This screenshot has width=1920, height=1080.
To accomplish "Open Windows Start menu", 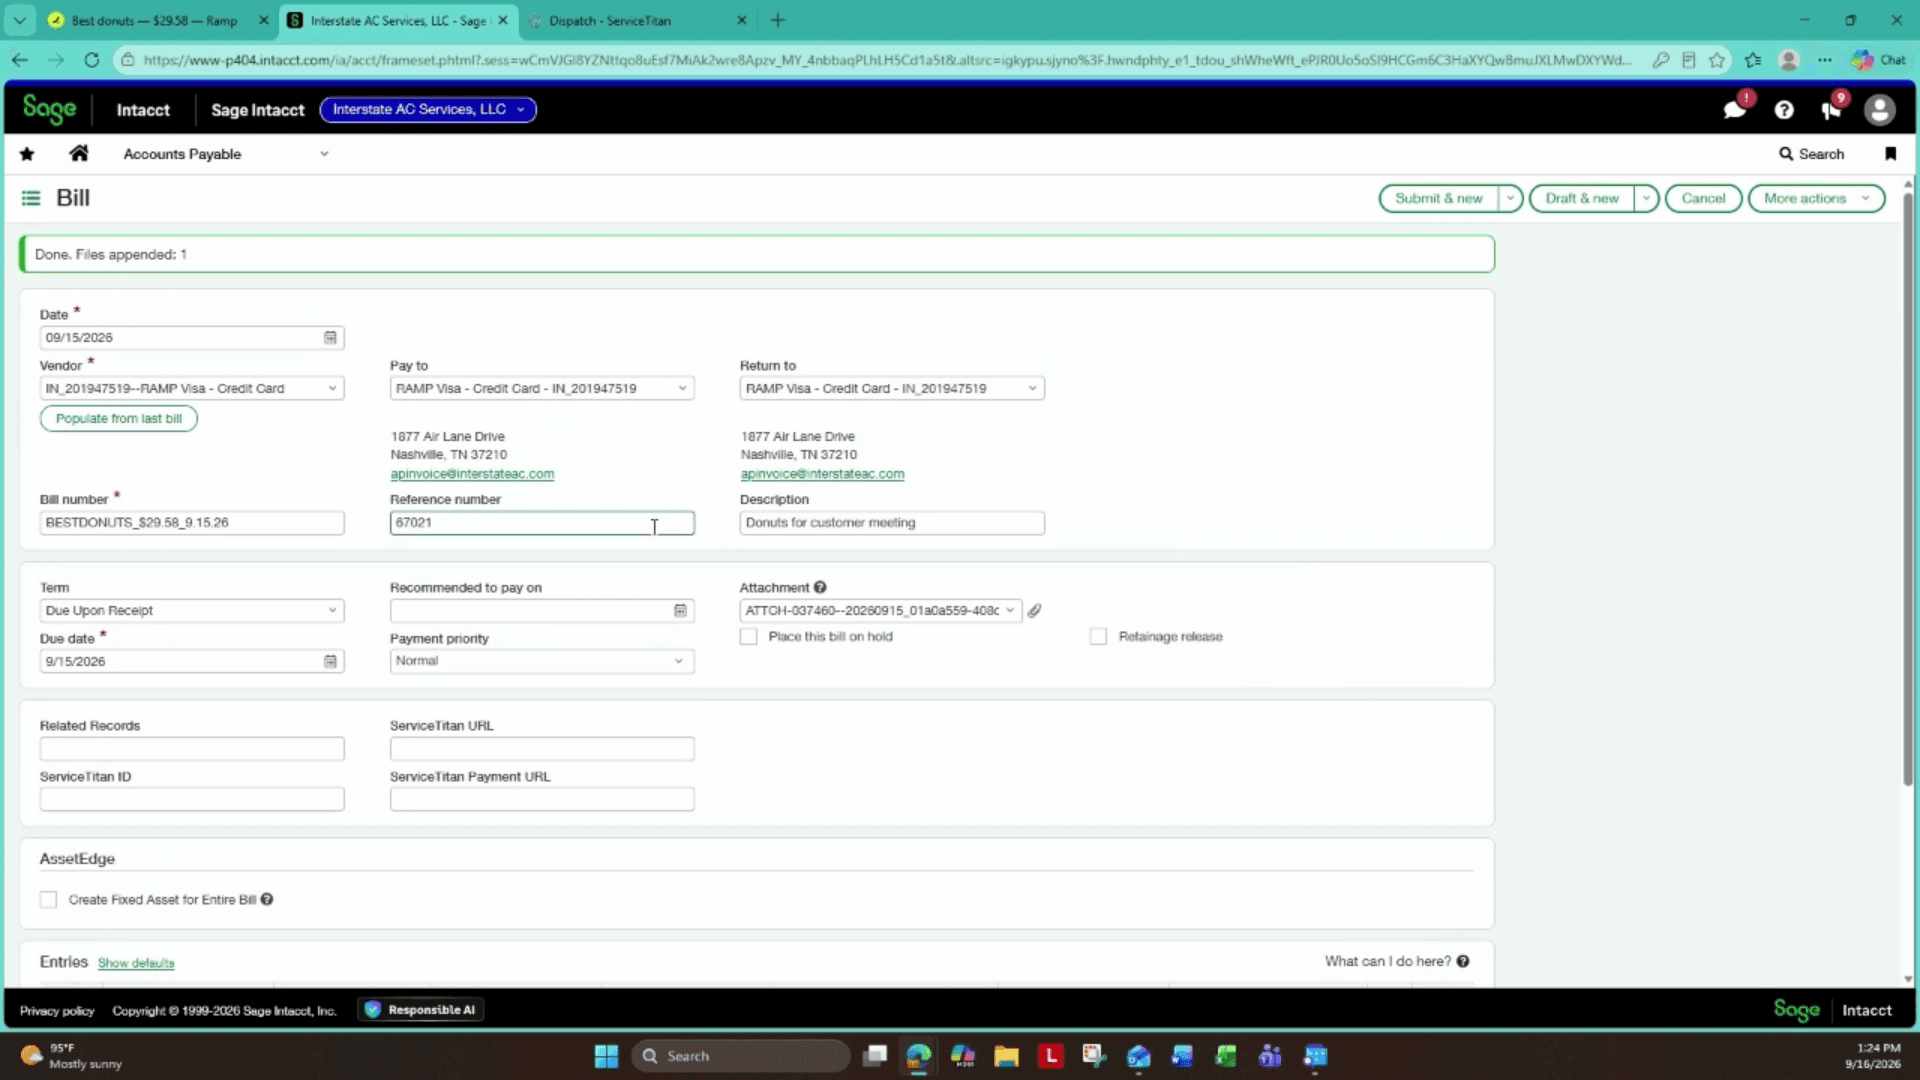I will pyautogui.click(x=606, y=1056).
